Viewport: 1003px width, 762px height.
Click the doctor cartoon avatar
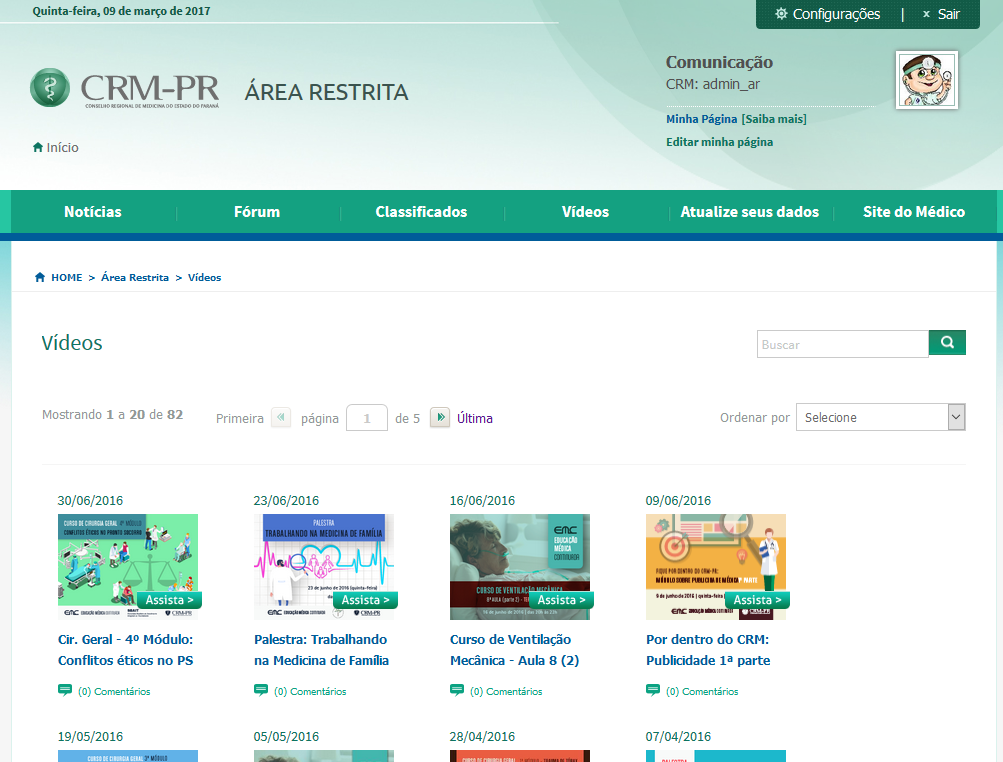[927, 80]
